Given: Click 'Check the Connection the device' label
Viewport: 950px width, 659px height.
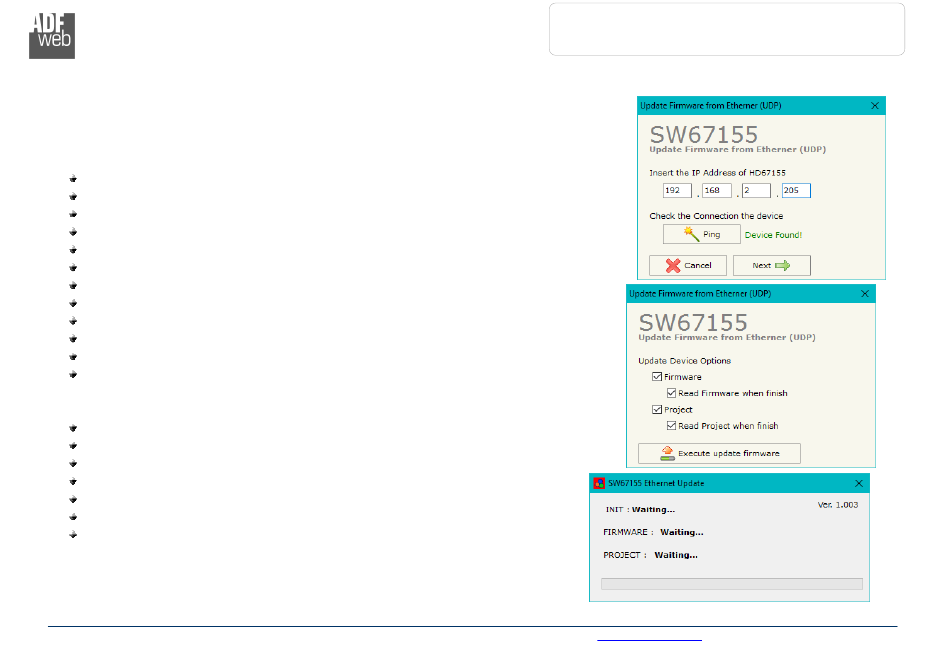Looking at the screenshot, I should click(716, 216).
